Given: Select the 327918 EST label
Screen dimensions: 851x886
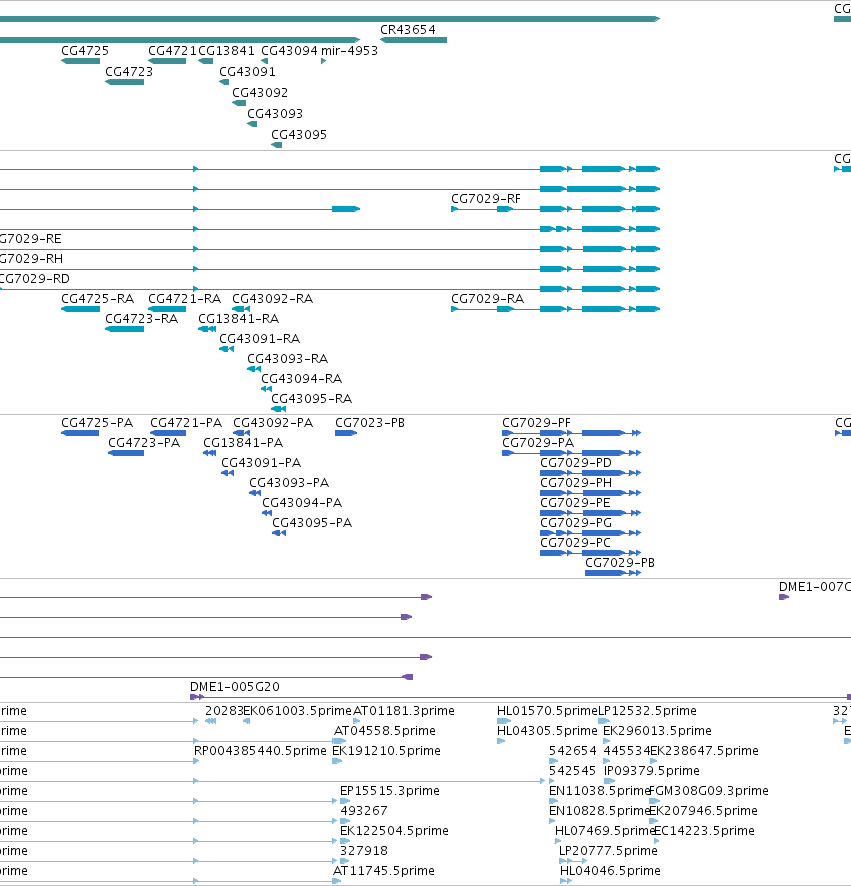Looking at the screenshot, I should (x=364, y=851).
